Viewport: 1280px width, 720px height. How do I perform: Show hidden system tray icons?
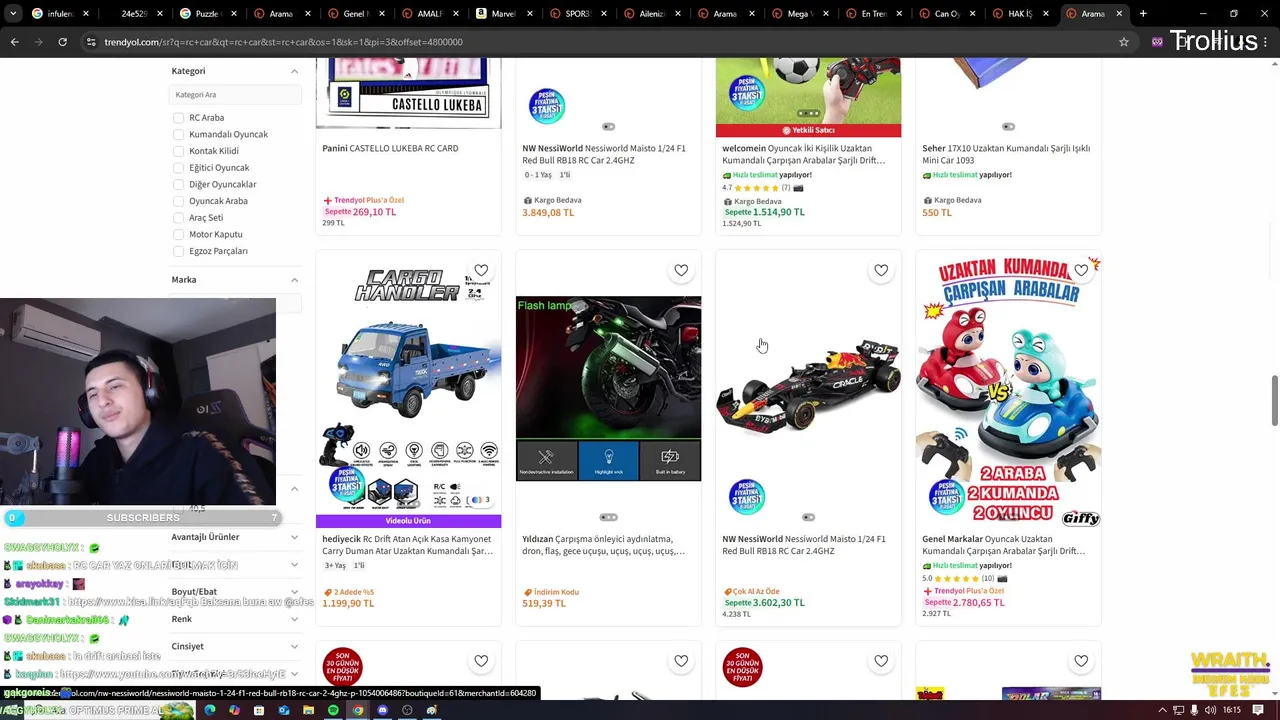click(1162, 711)
